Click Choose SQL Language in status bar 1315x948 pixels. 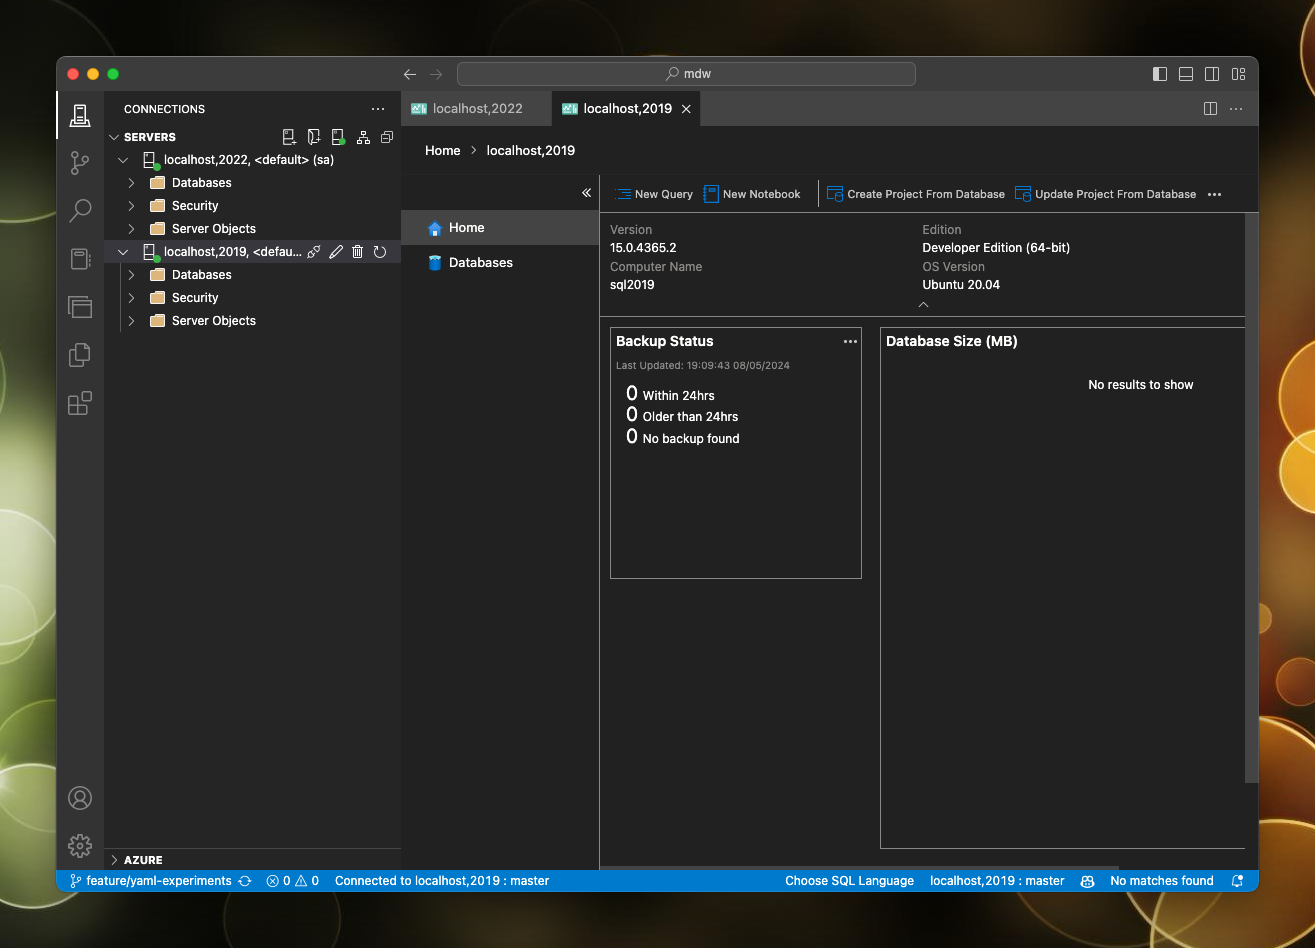[x=849, y=881]
